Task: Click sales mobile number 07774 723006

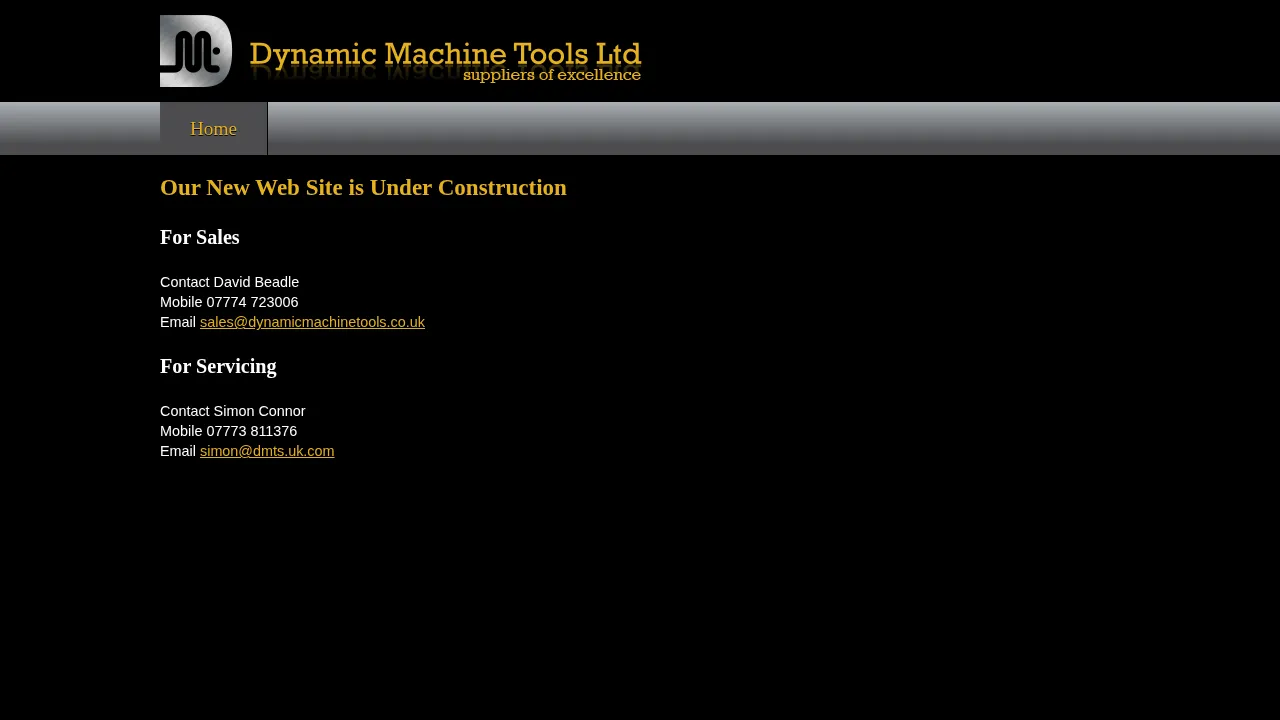Action: (x=252, y=302)
